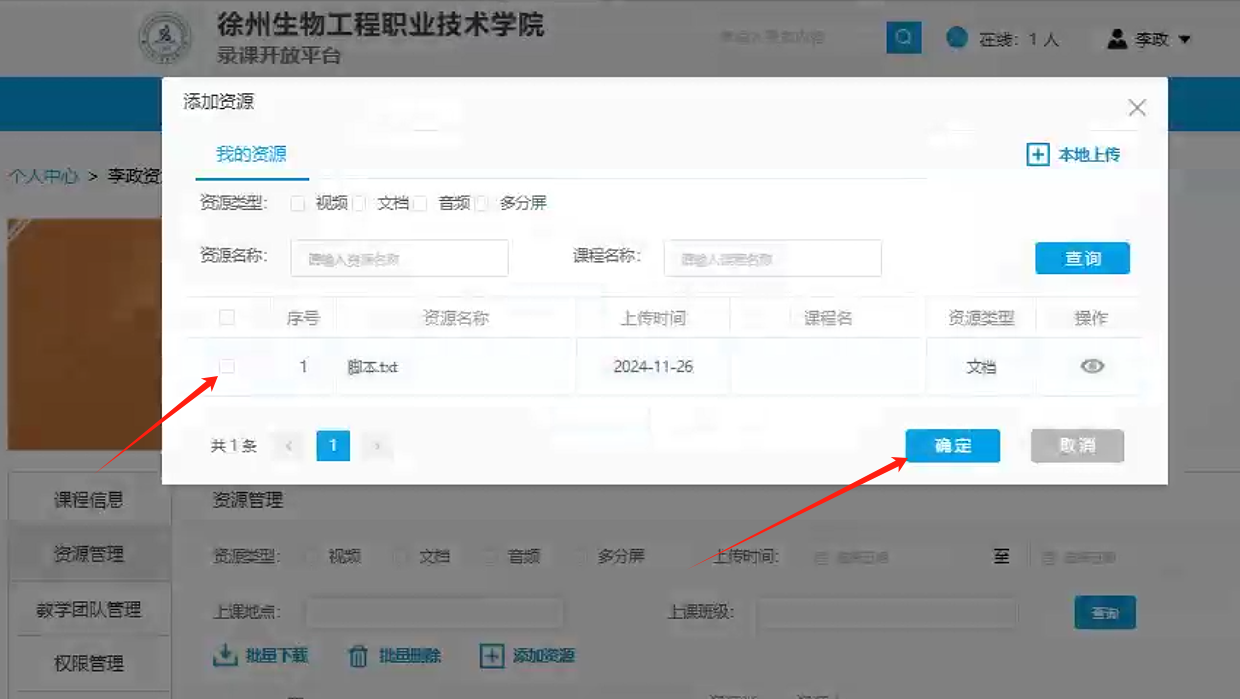The image size is (1240, 699).
Task: Click the 批量删除 trash icon
Action: pos(358,656)
